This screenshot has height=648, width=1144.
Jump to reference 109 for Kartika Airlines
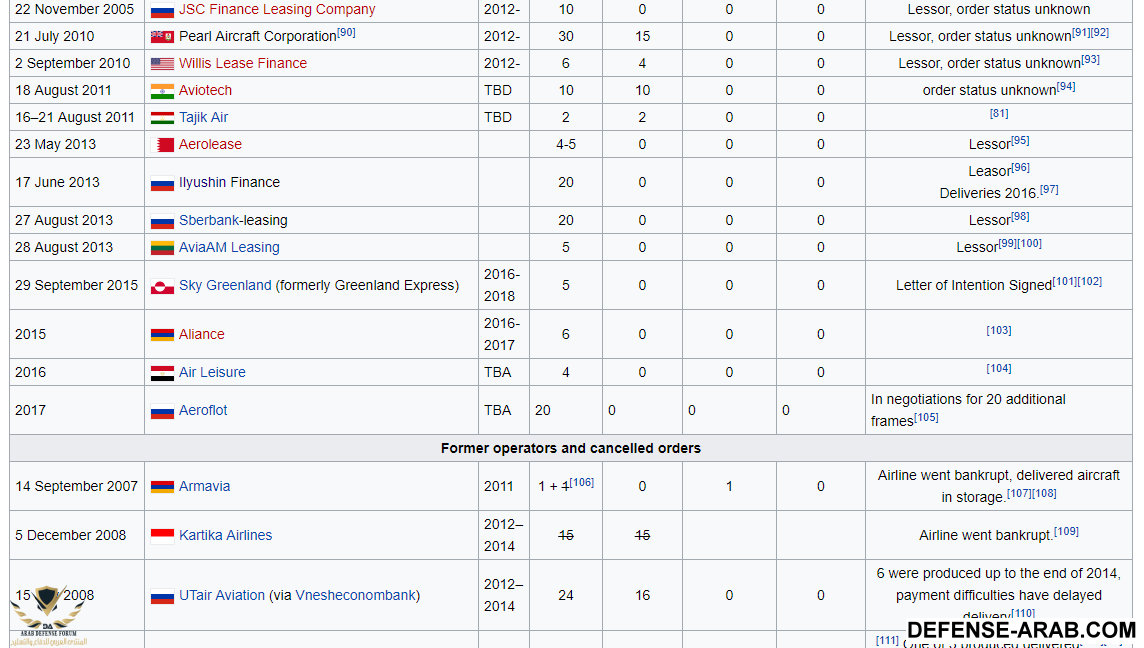point(1066,531)
